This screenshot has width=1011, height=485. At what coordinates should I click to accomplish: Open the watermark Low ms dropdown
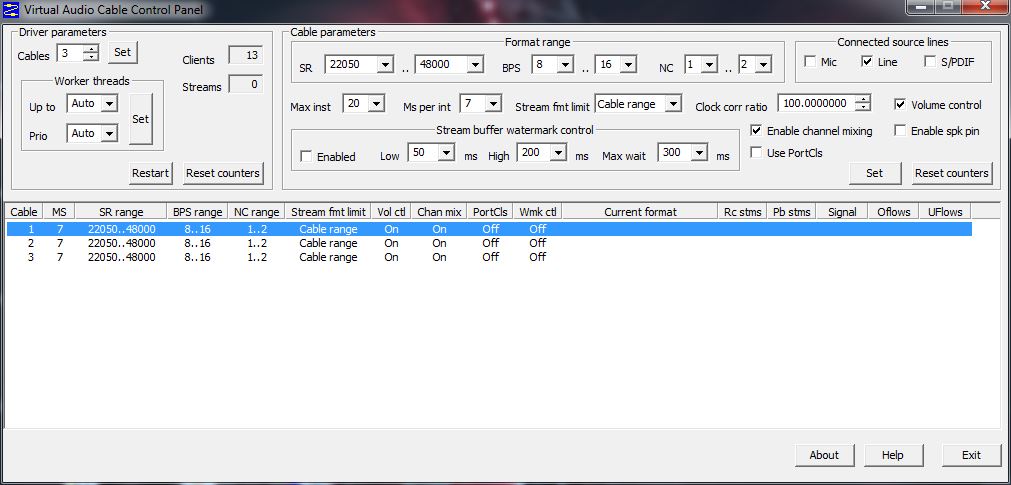coord(447,153)
